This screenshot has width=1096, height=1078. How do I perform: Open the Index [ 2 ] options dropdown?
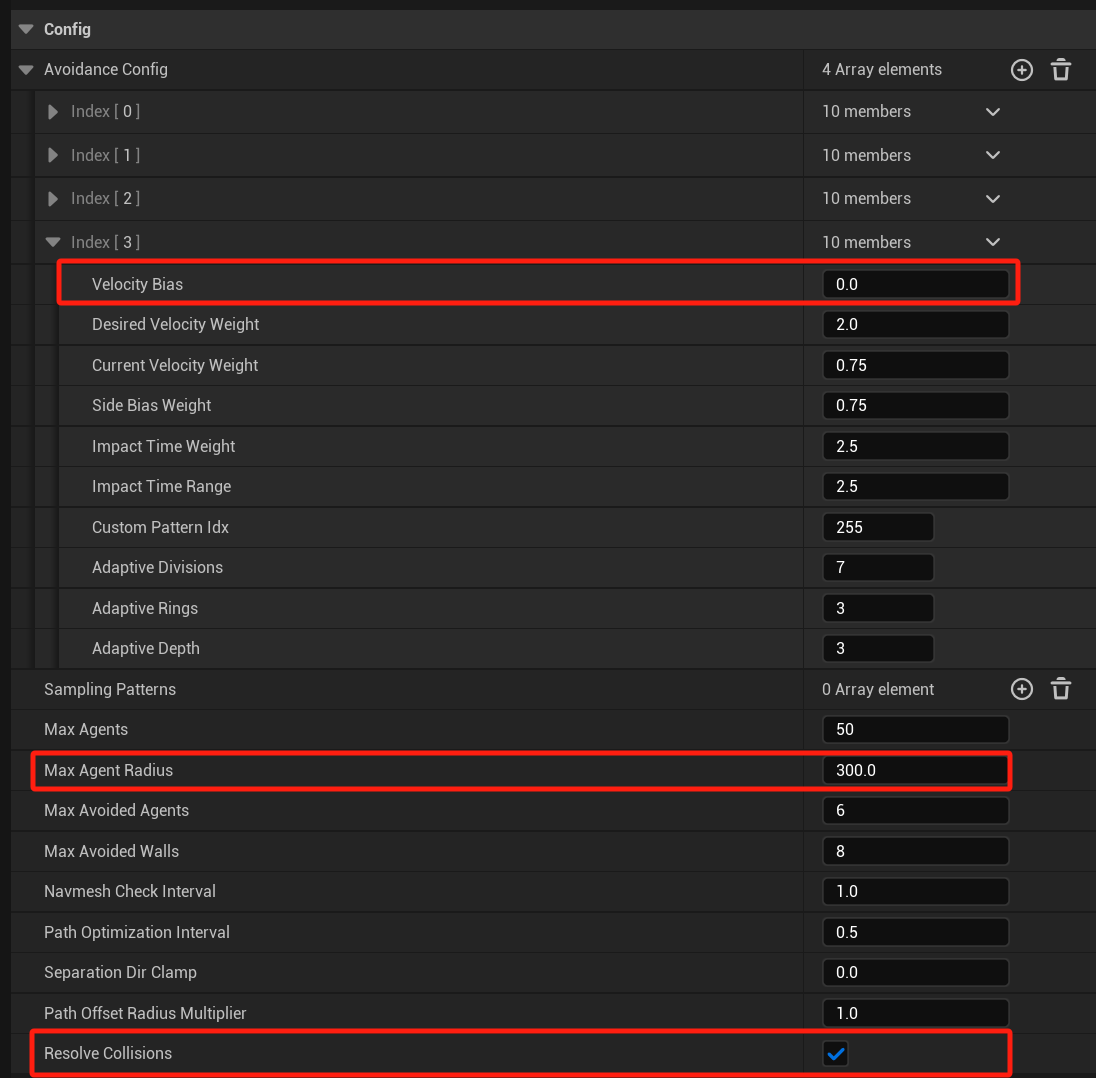coord(993,199)
